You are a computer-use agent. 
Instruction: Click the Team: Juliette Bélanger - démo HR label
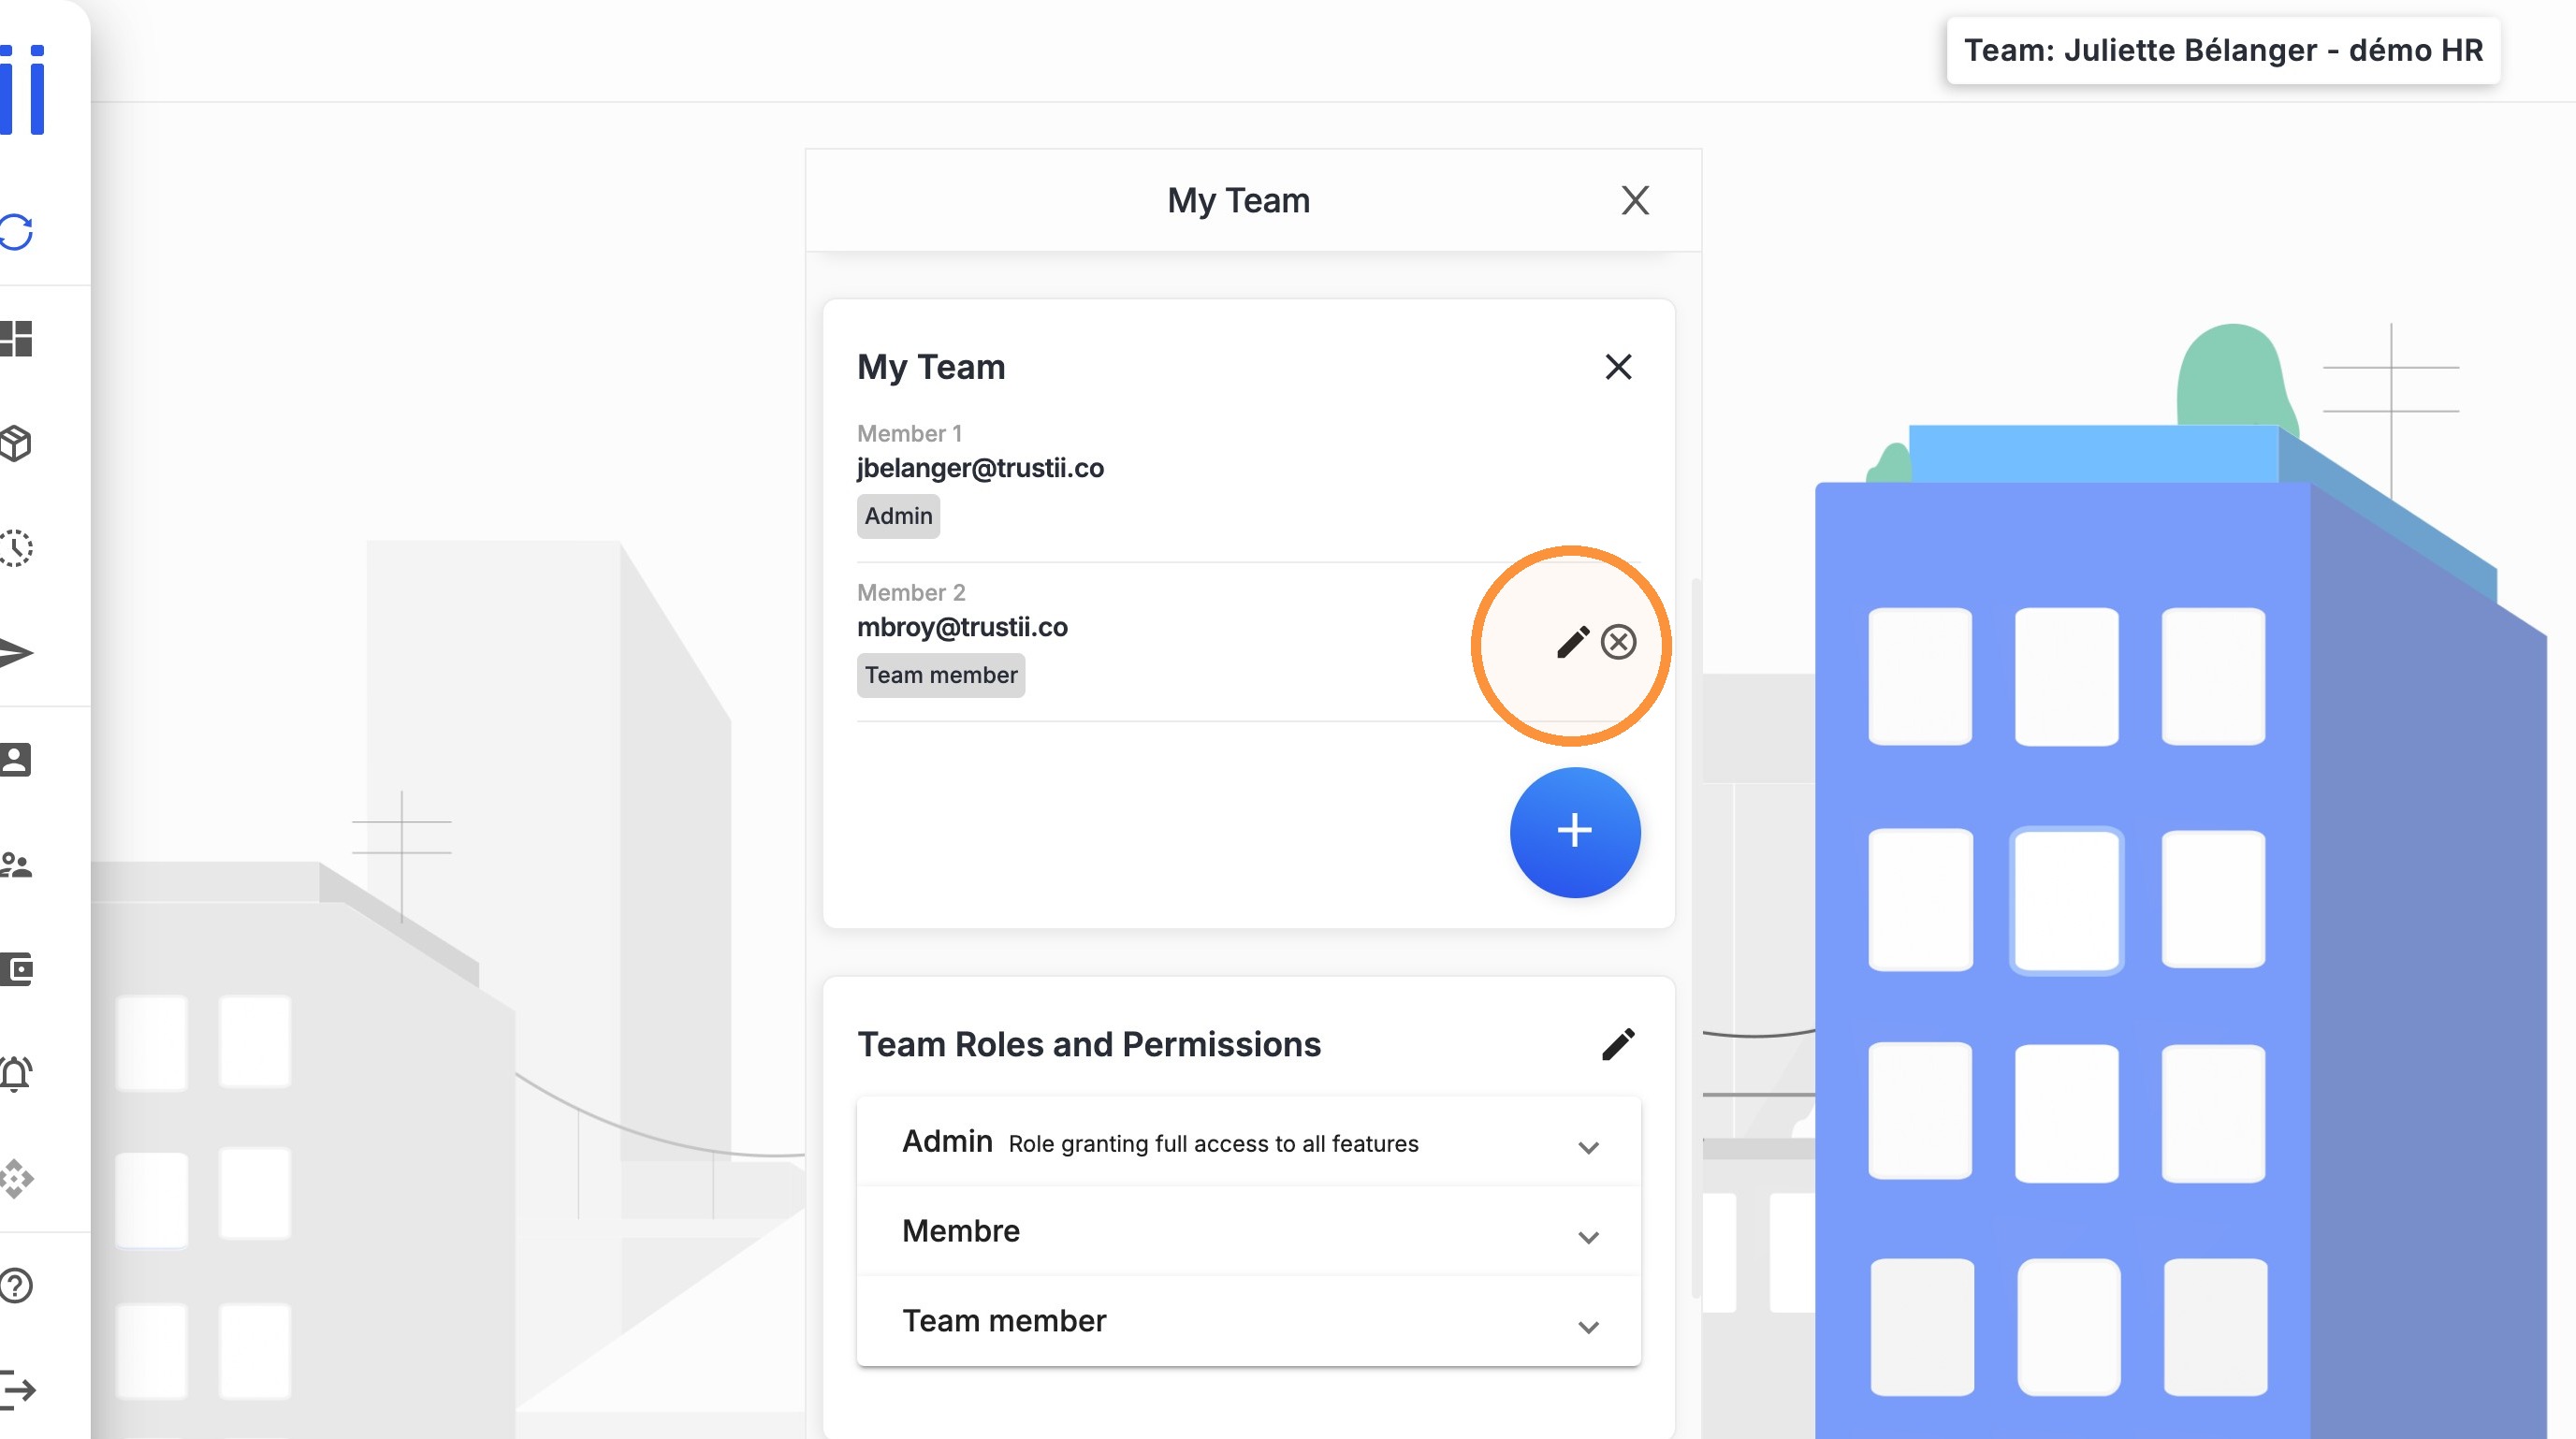click(2222, 50)
